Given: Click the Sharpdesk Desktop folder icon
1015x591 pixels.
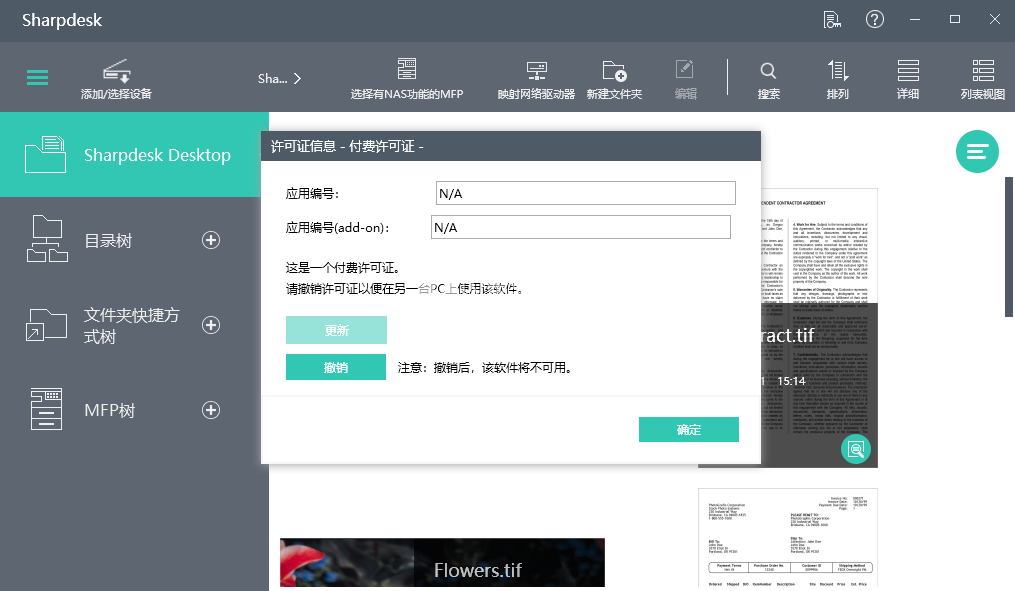Looking at the screenshot, I should pos(45,154).
